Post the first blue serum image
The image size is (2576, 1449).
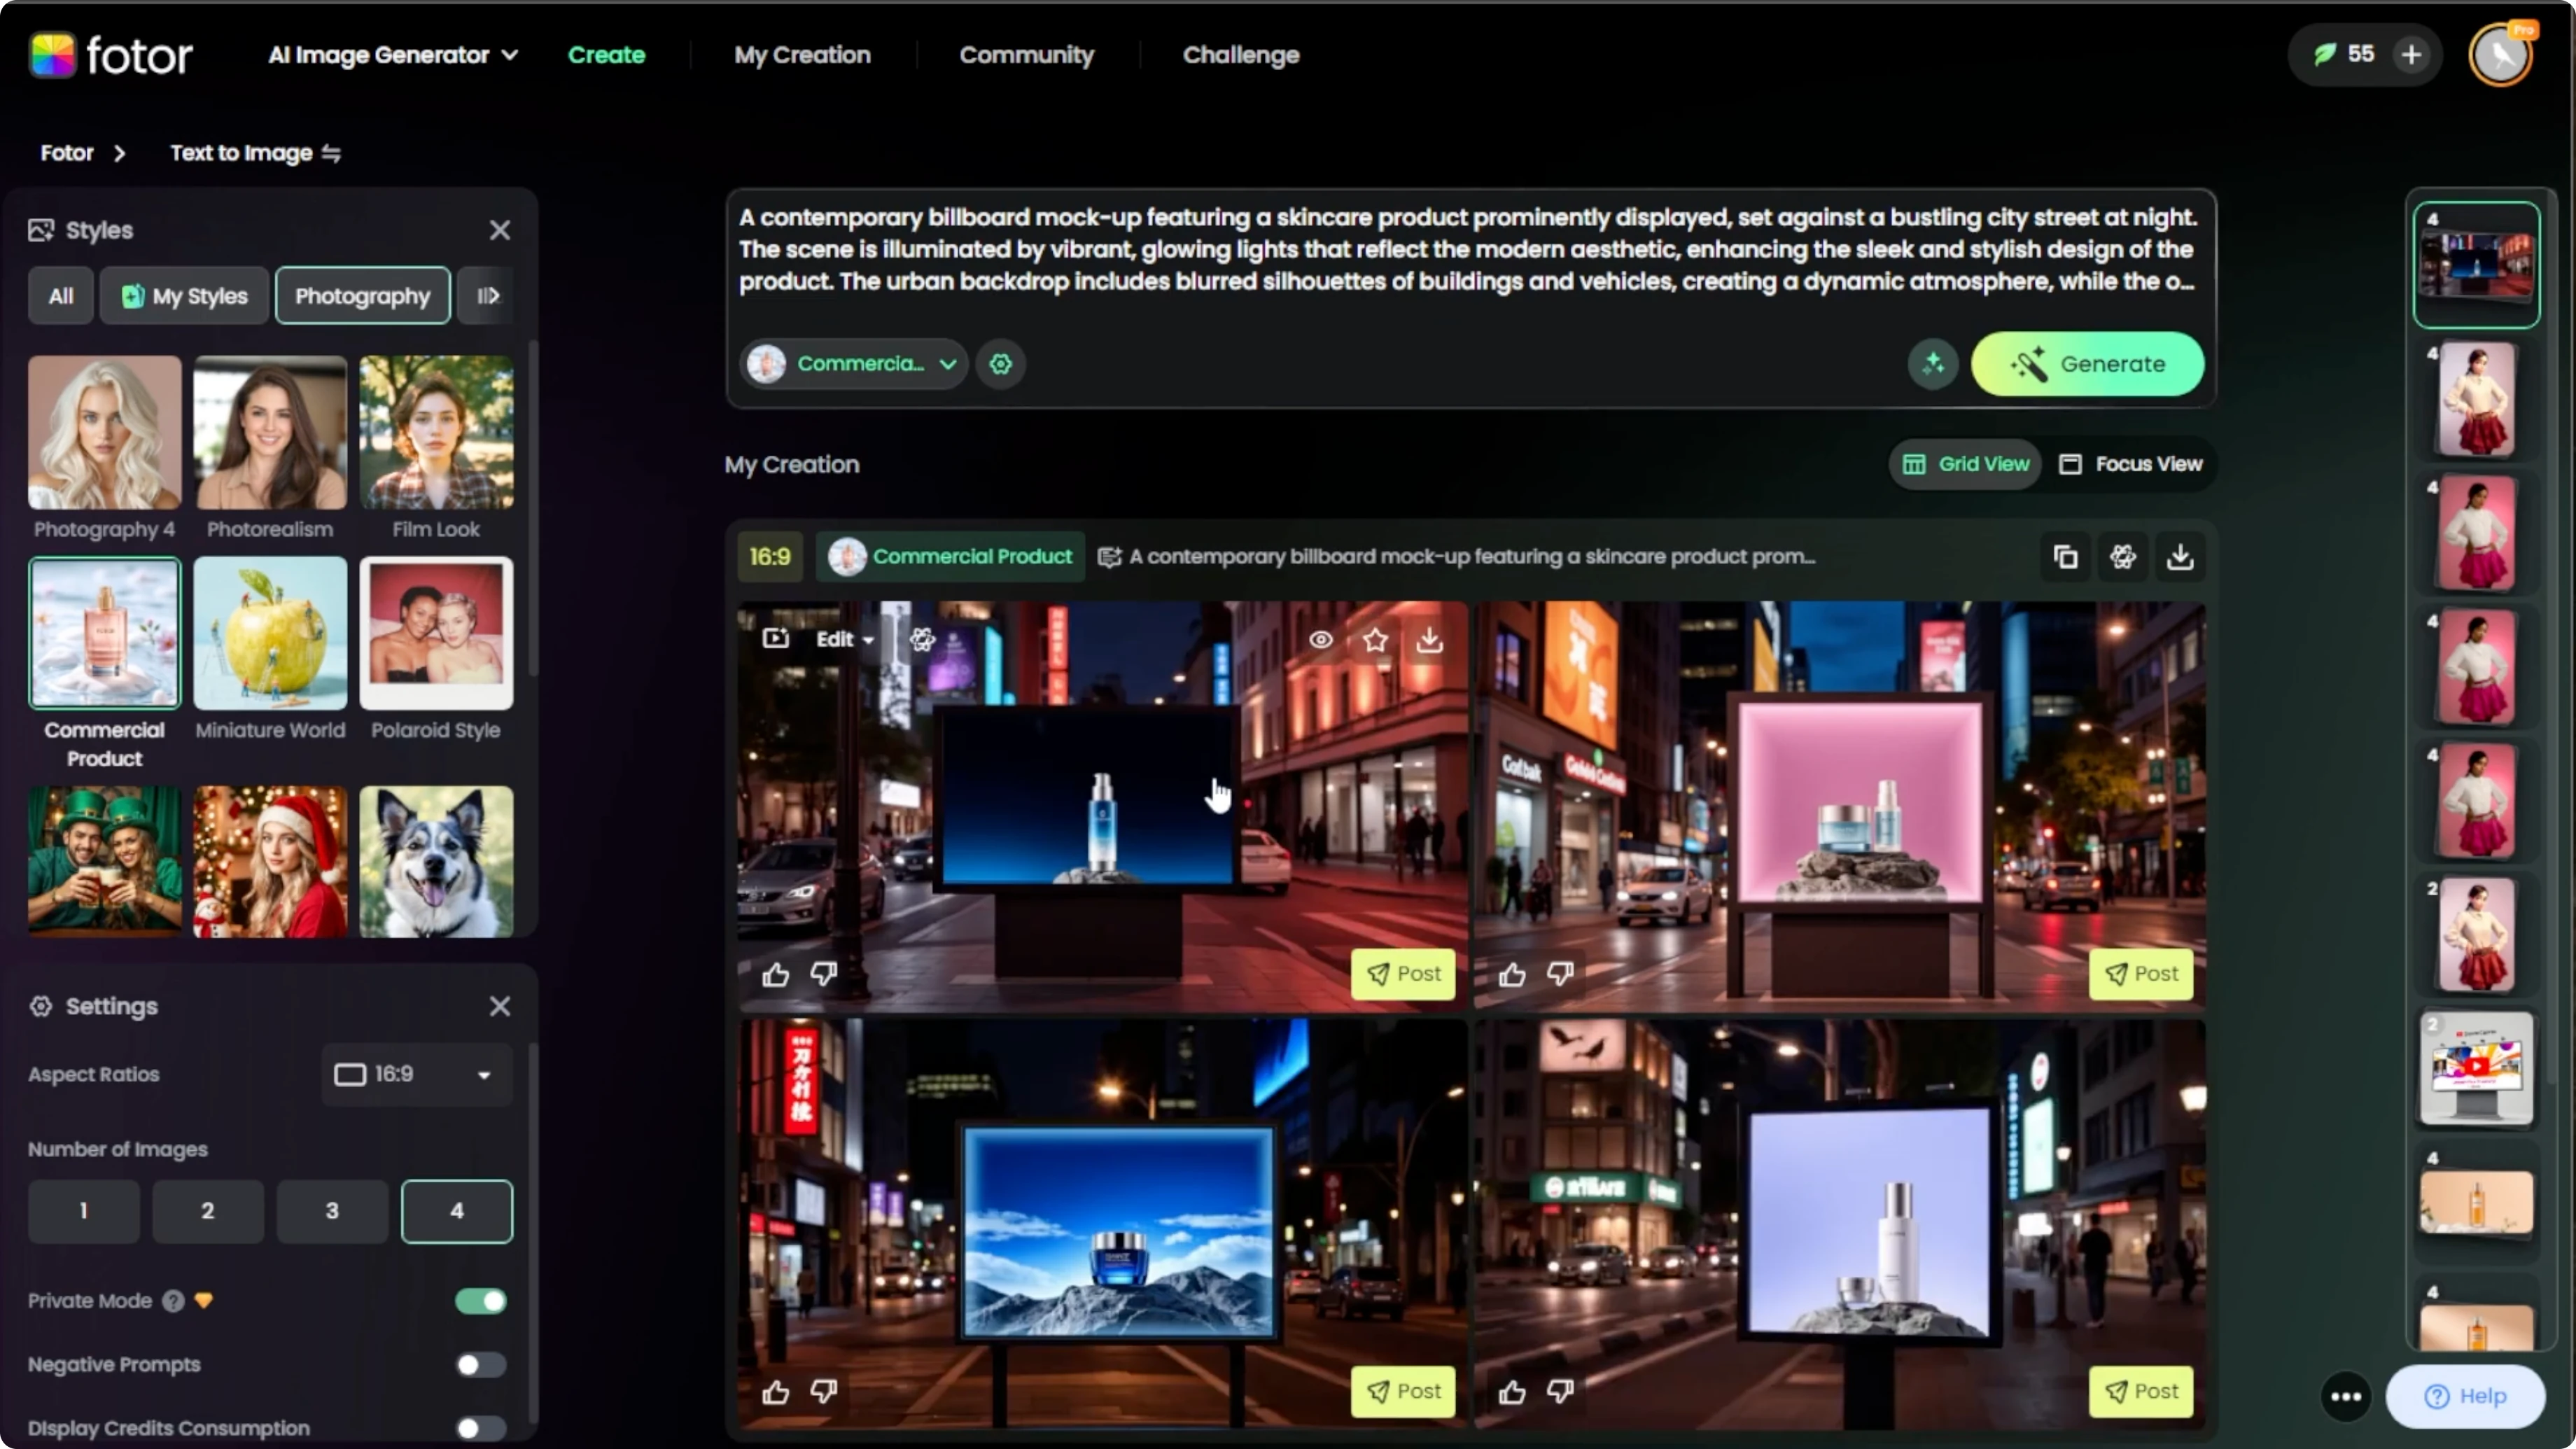tap(1403, 974)
